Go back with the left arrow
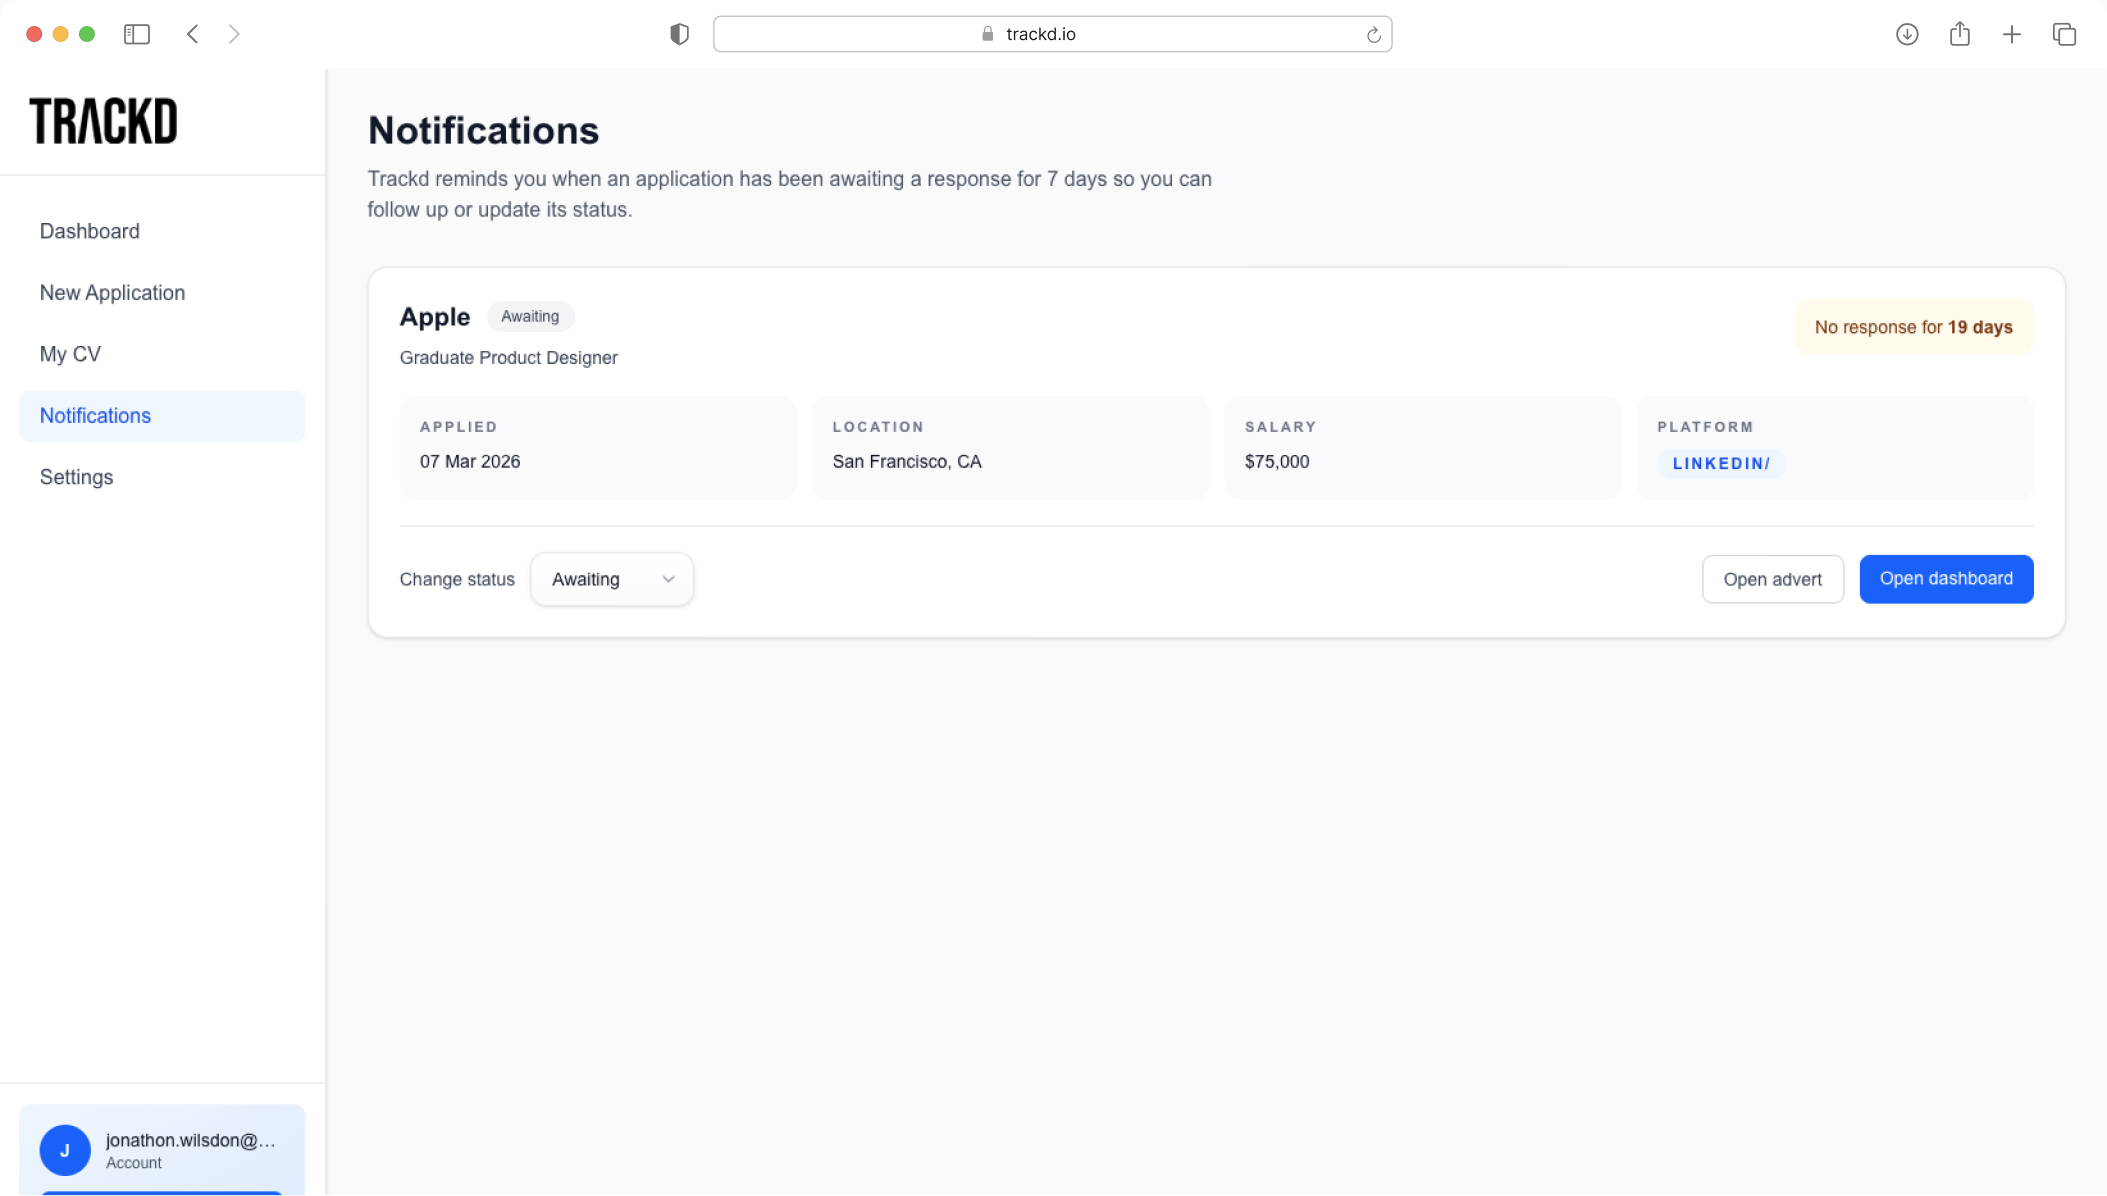 (x=193, y=34)
